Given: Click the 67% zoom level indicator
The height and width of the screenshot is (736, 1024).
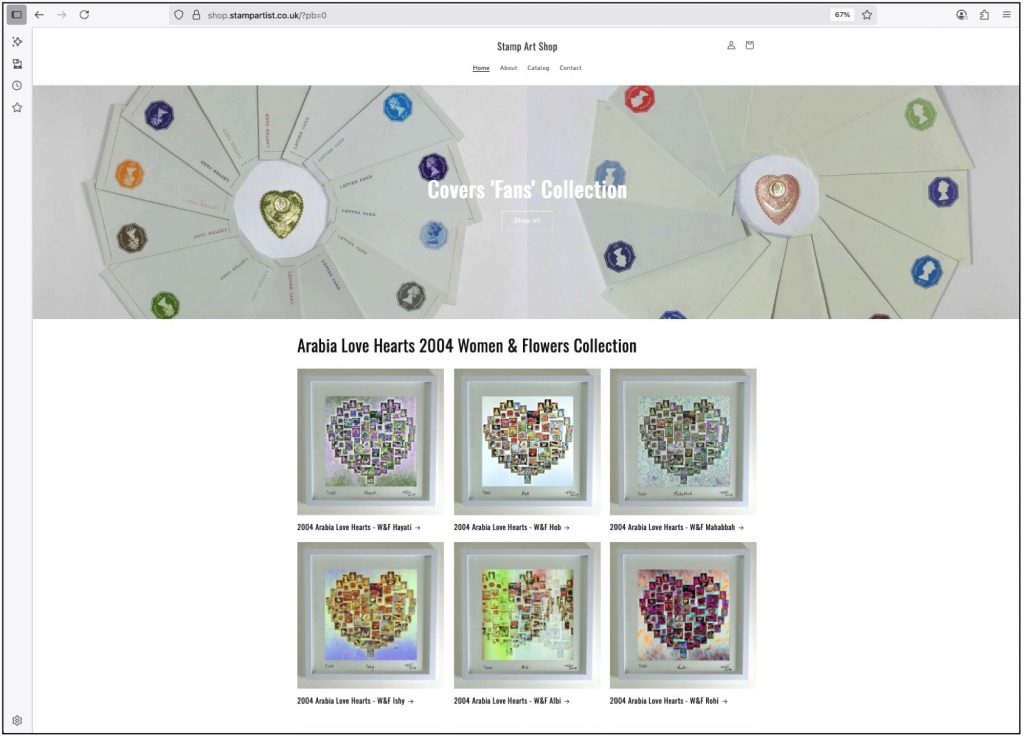Looking at the screenshot, I should tap(842, 14).
